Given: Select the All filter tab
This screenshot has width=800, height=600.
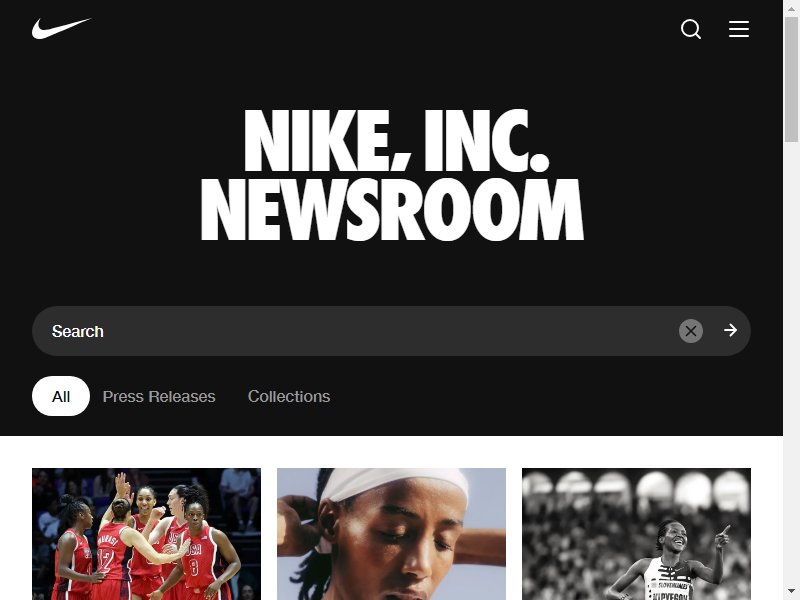Looking at the screenshot, I should (x=61, y=396).
